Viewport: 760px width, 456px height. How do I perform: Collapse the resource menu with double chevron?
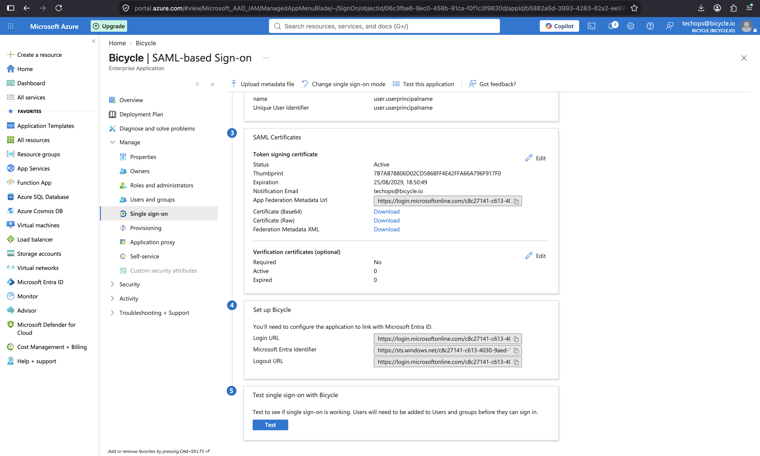[x=212, y=84]
